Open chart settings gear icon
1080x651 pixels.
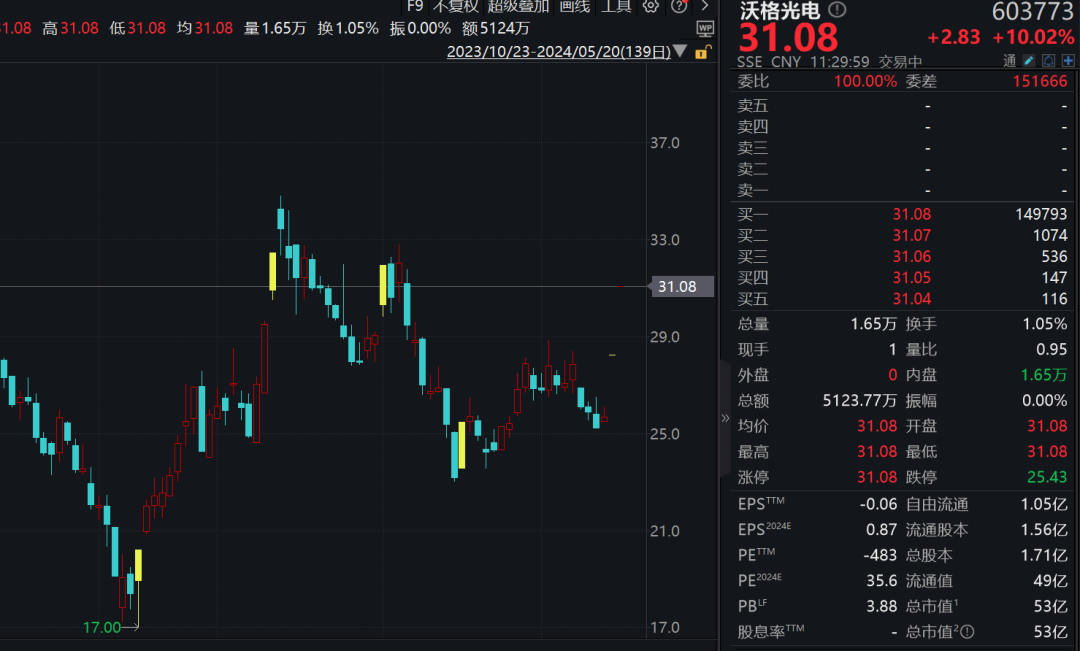[651, 6]
